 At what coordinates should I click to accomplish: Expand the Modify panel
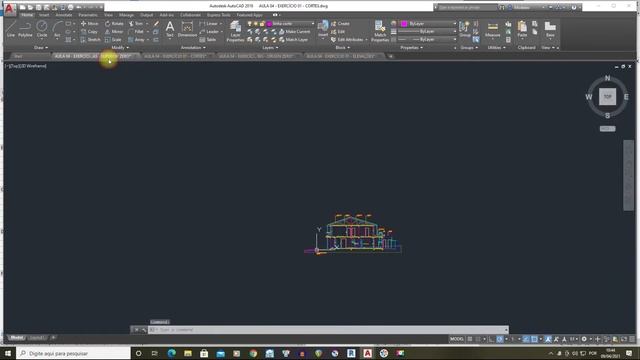(x=120, y=48)
